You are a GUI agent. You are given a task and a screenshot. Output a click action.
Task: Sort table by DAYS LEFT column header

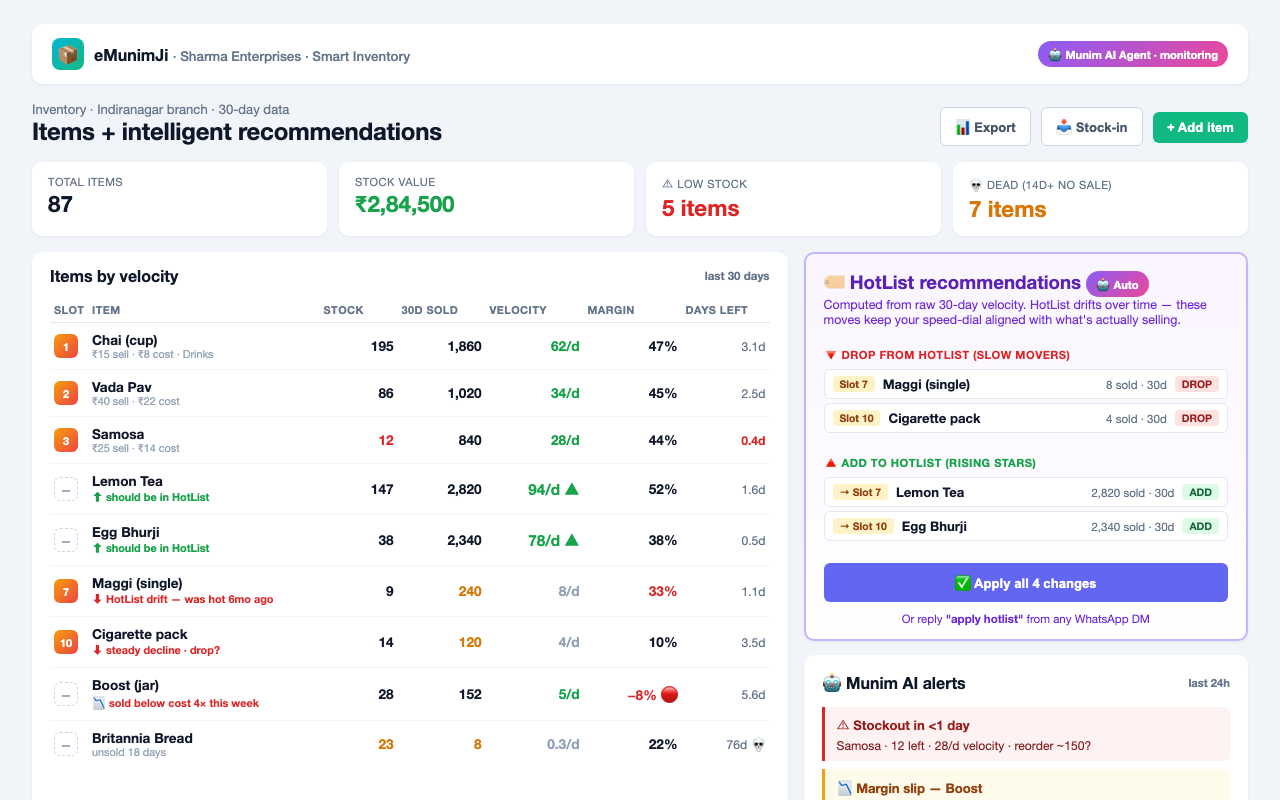click(716, 310)
